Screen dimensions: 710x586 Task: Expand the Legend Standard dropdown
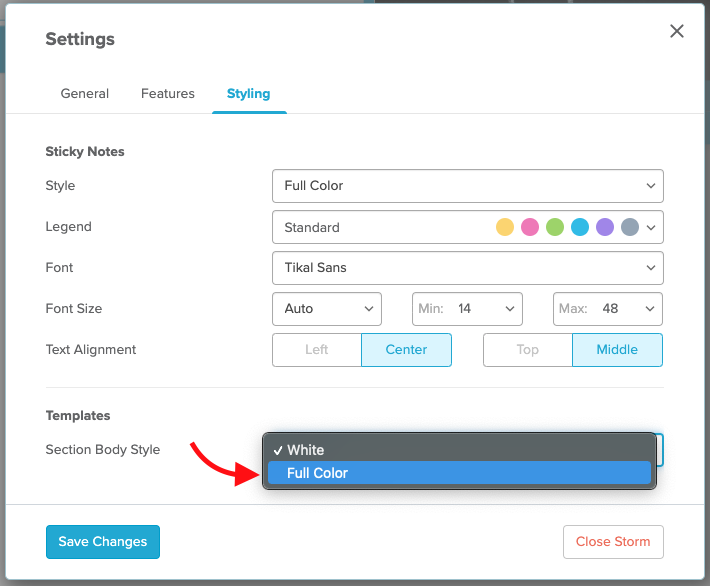point(468,227)
